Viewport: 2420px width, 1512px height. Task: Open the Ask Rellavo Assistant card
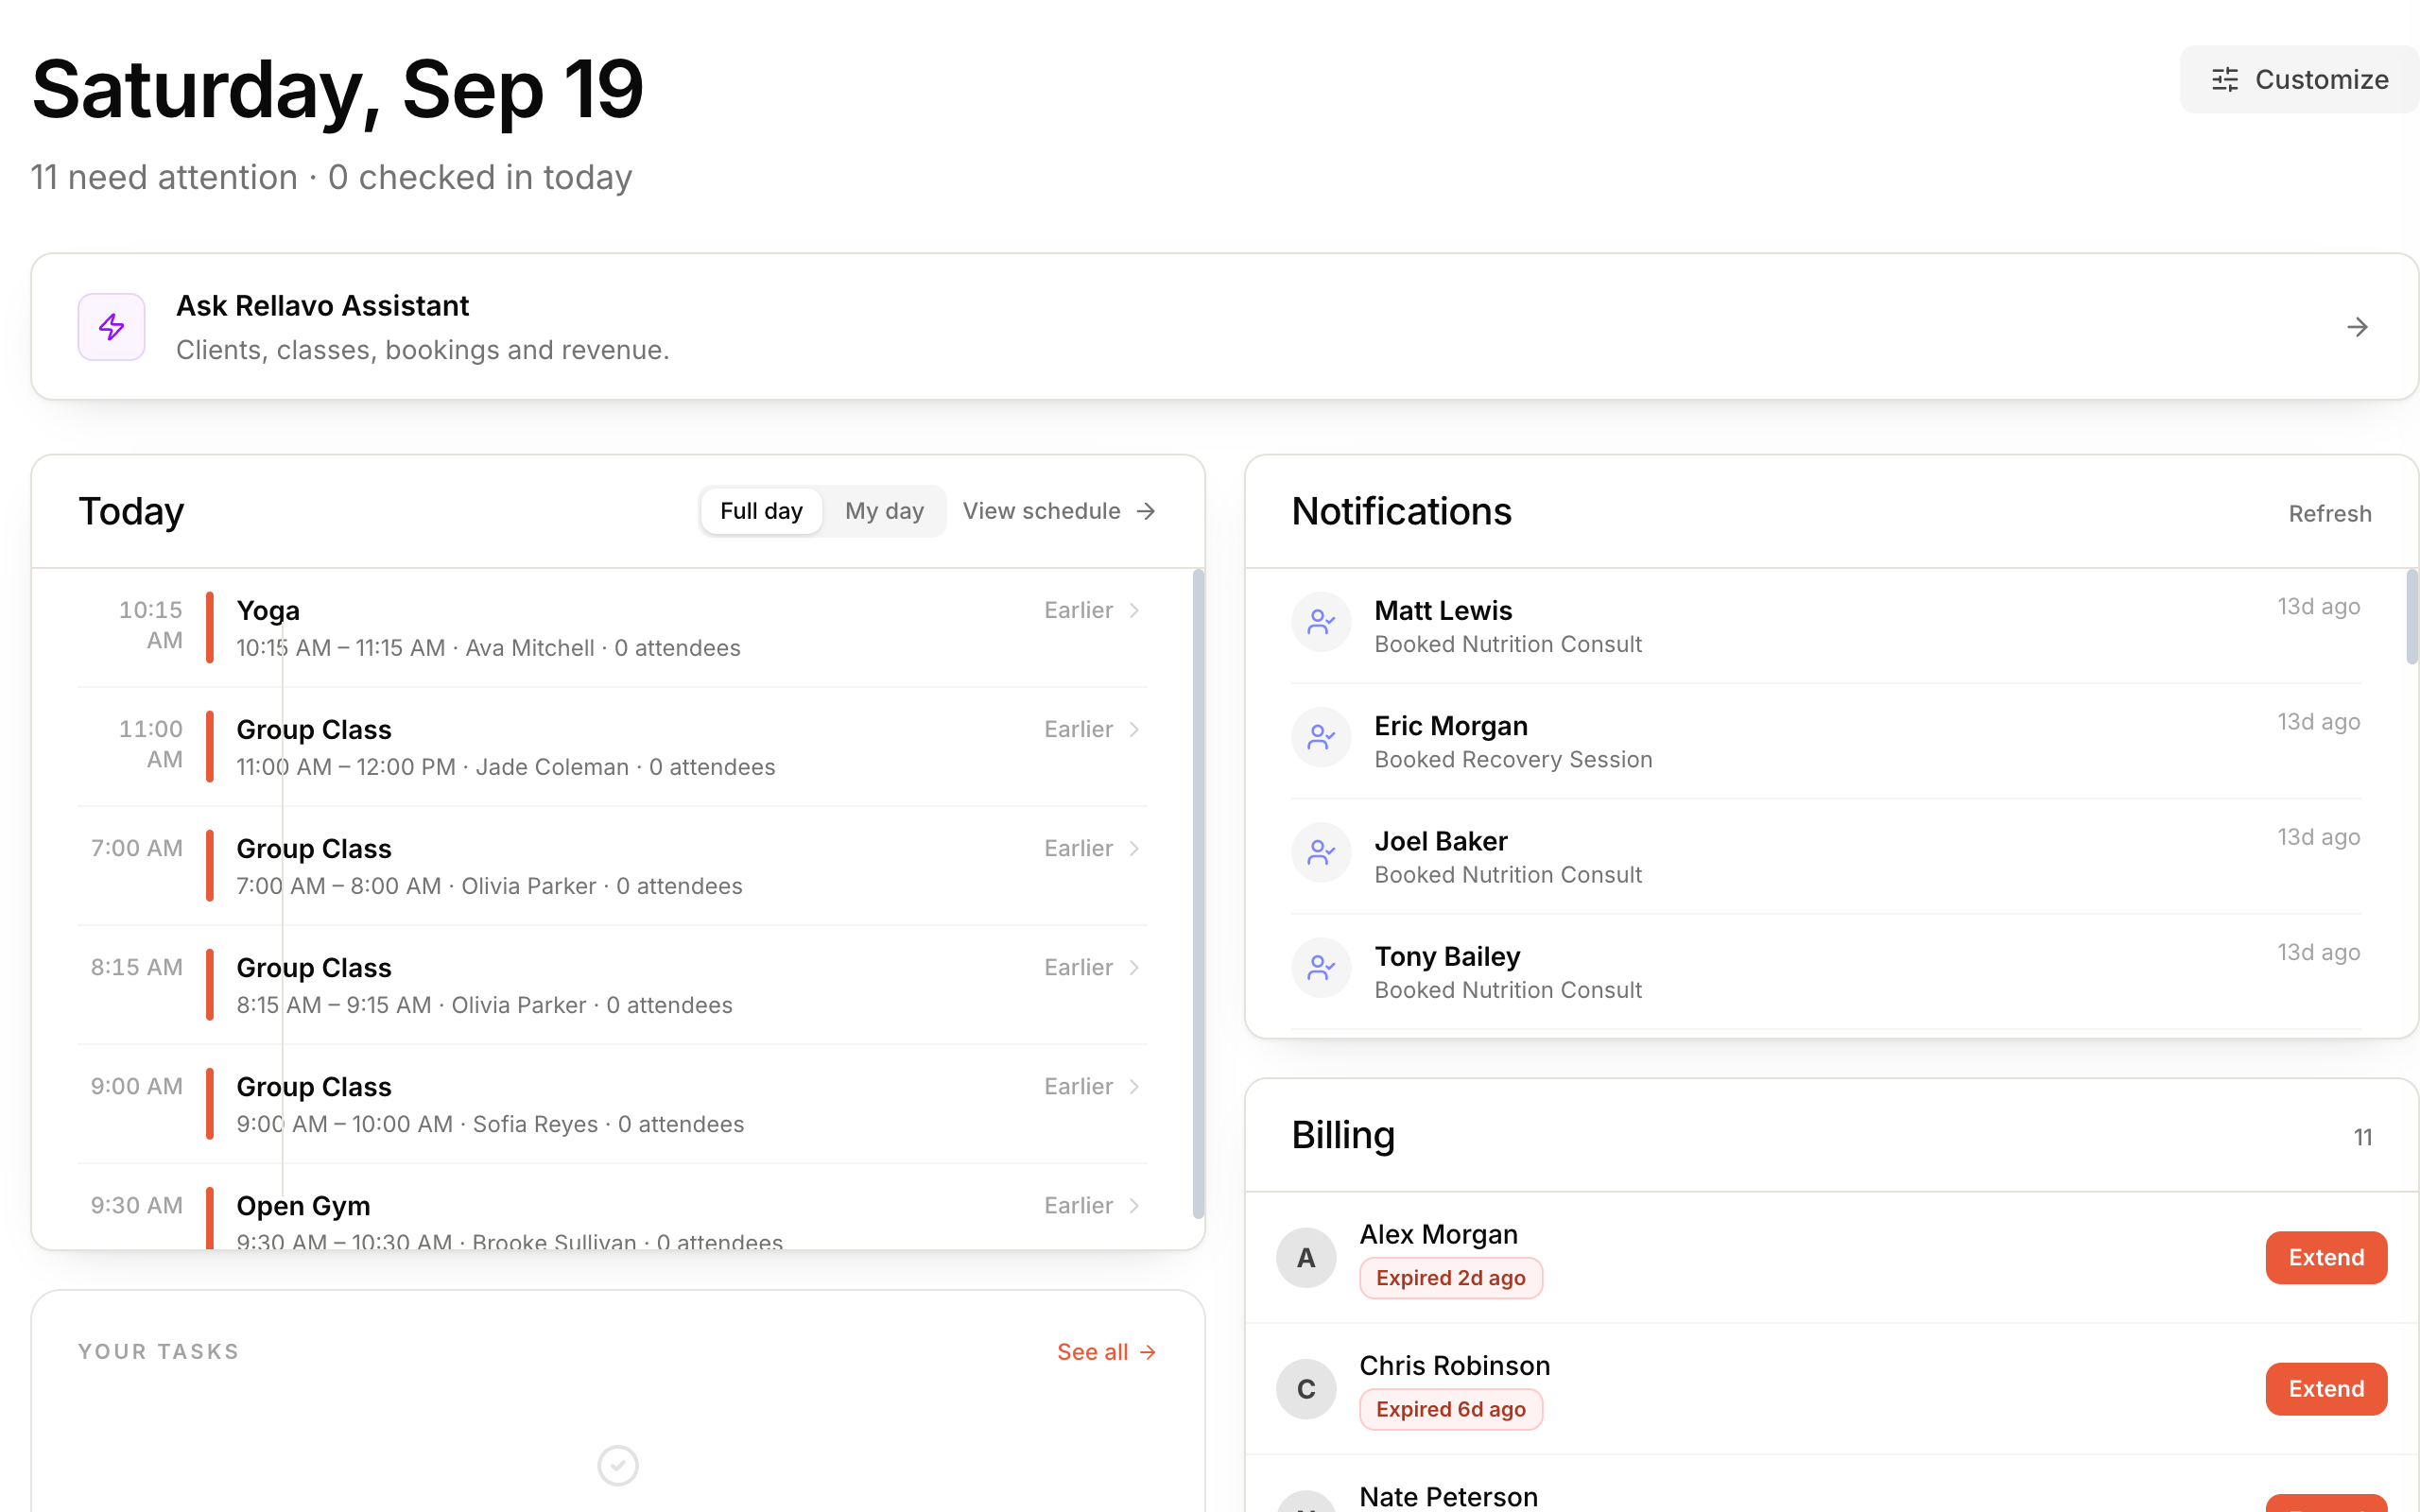point(1224,327)
